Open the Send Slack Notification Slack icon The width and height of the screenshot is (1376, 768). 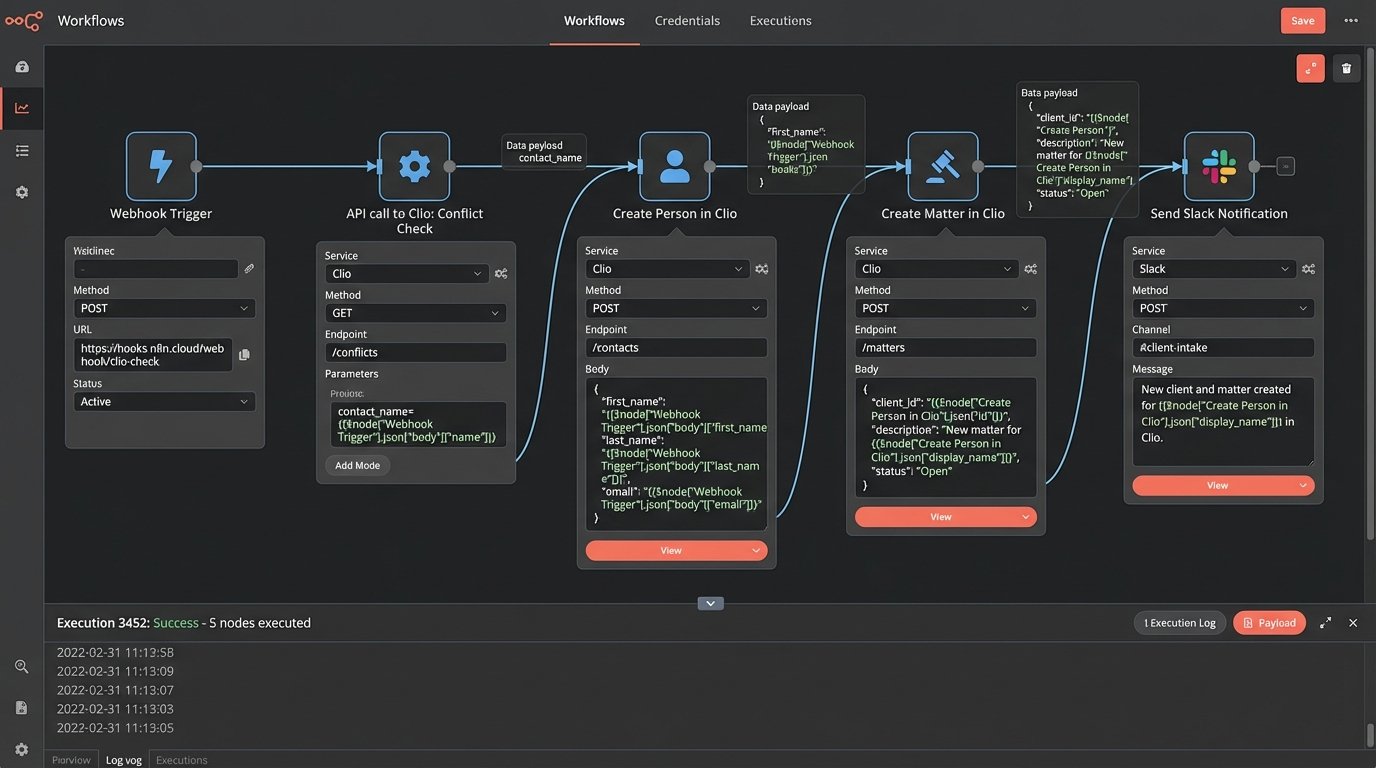point(1218,167)
